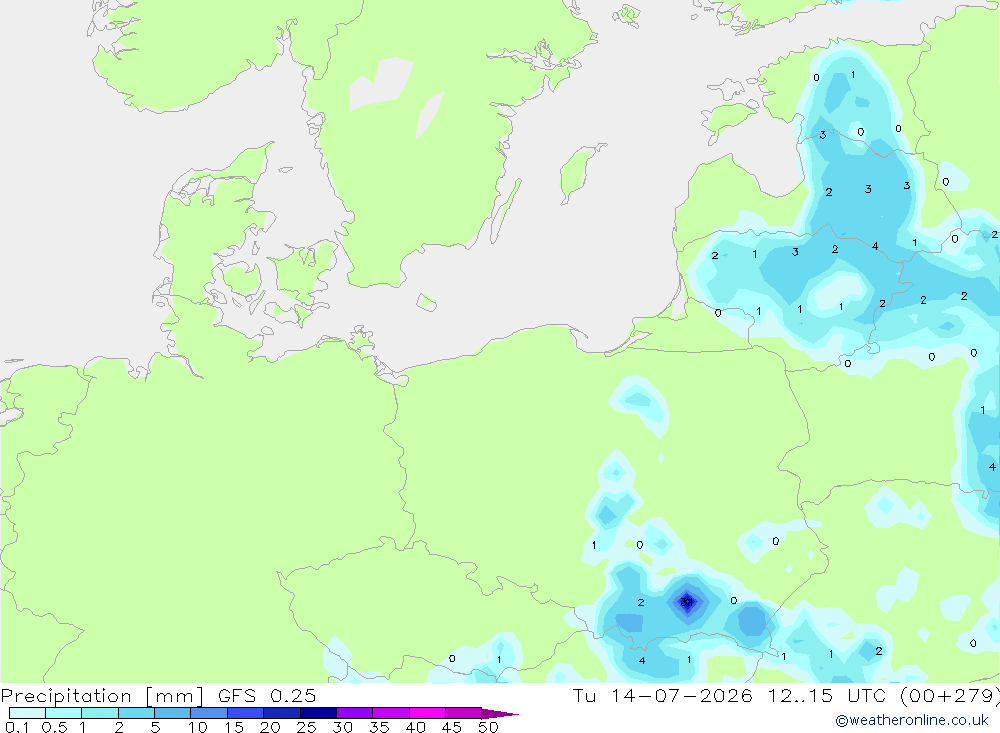This screenshot has width=1000, height=733.
Task: Pick the 5–10 mm legend color swatch
Action: [173, 713]
